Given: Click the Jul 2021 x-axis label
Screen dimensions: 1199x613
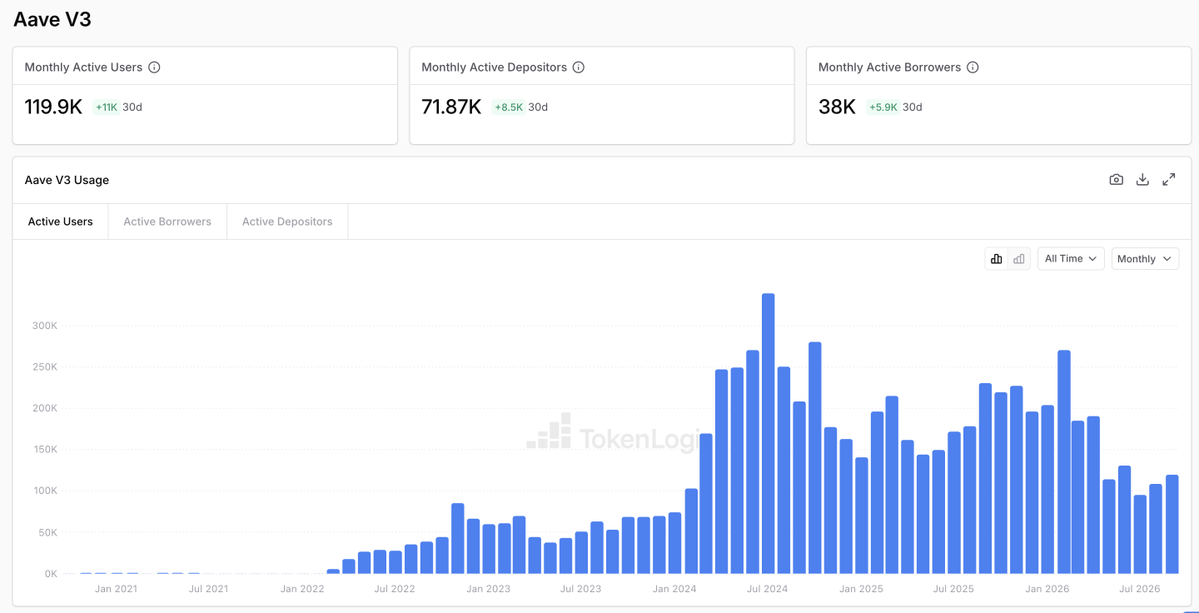Looking at the screenshot, I should [x=209, y=589].
